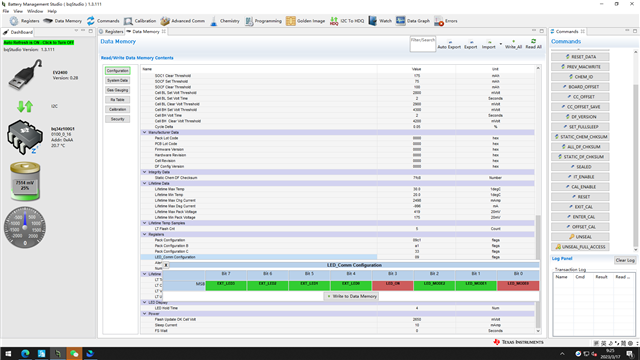
Task: Open the Advanced Comm tool
Action: (x=182, y=21)
